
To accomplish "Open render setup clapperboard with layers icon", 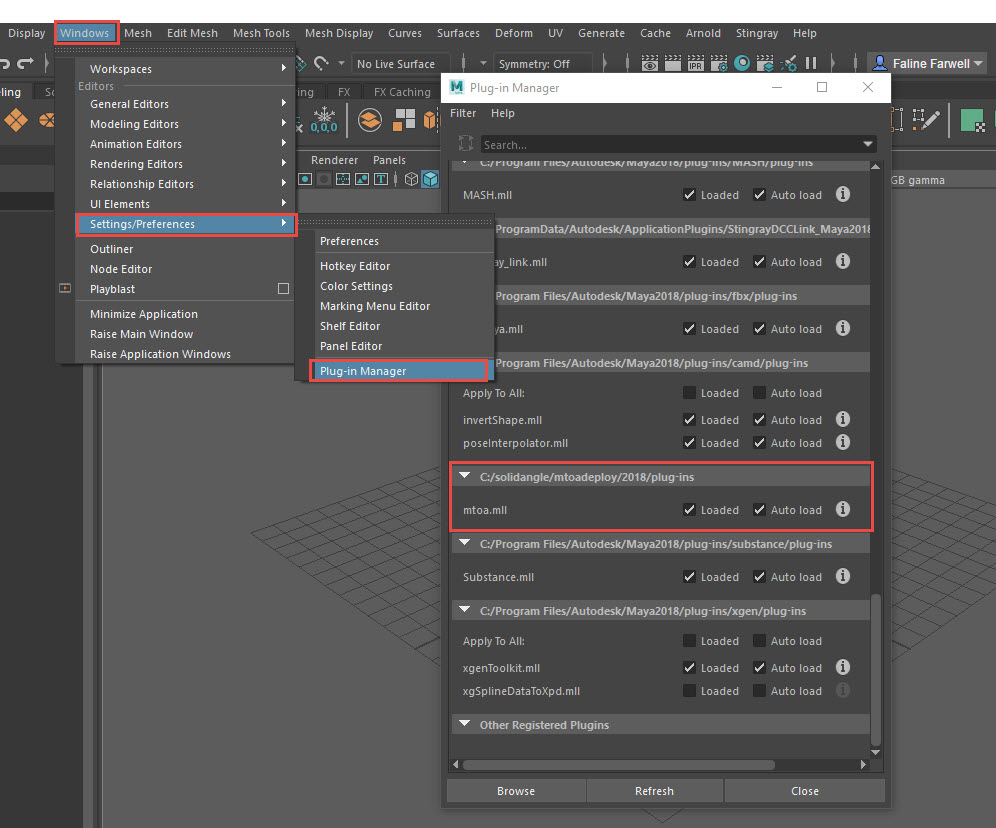I will 765,63.
